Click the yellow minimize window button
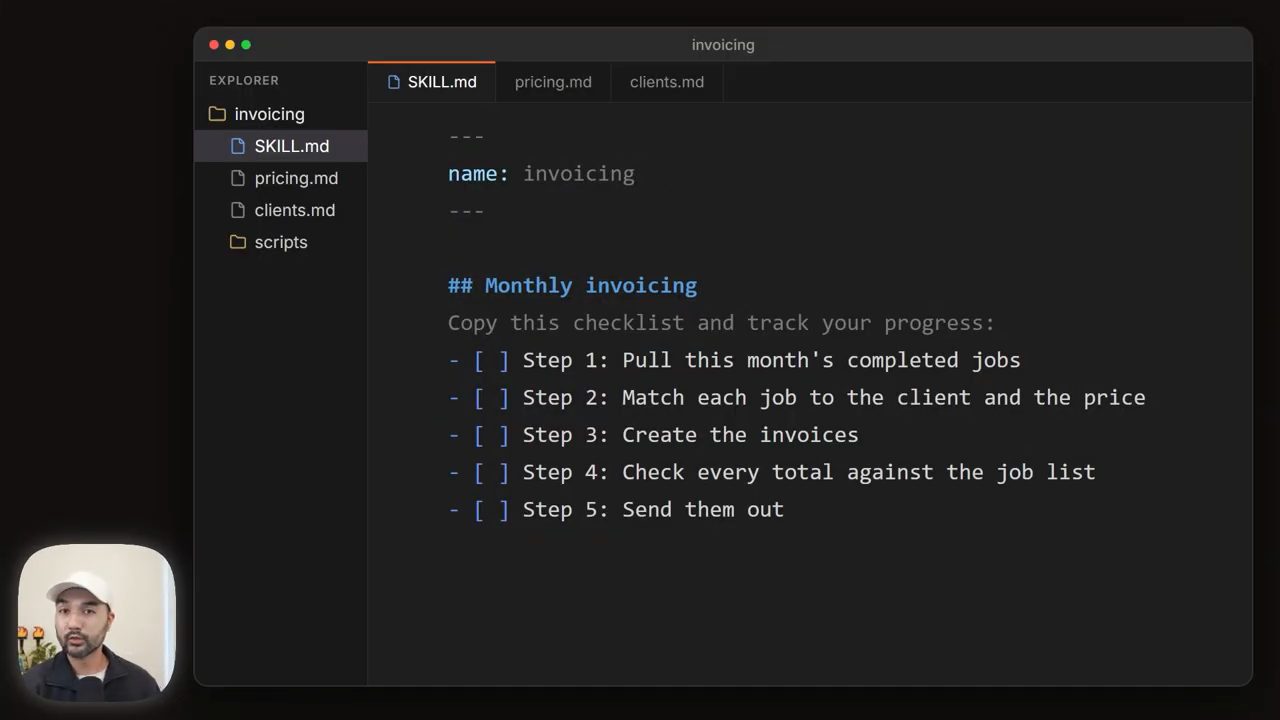The width and height of the screenshot is (1280, 720). [230, 45]
